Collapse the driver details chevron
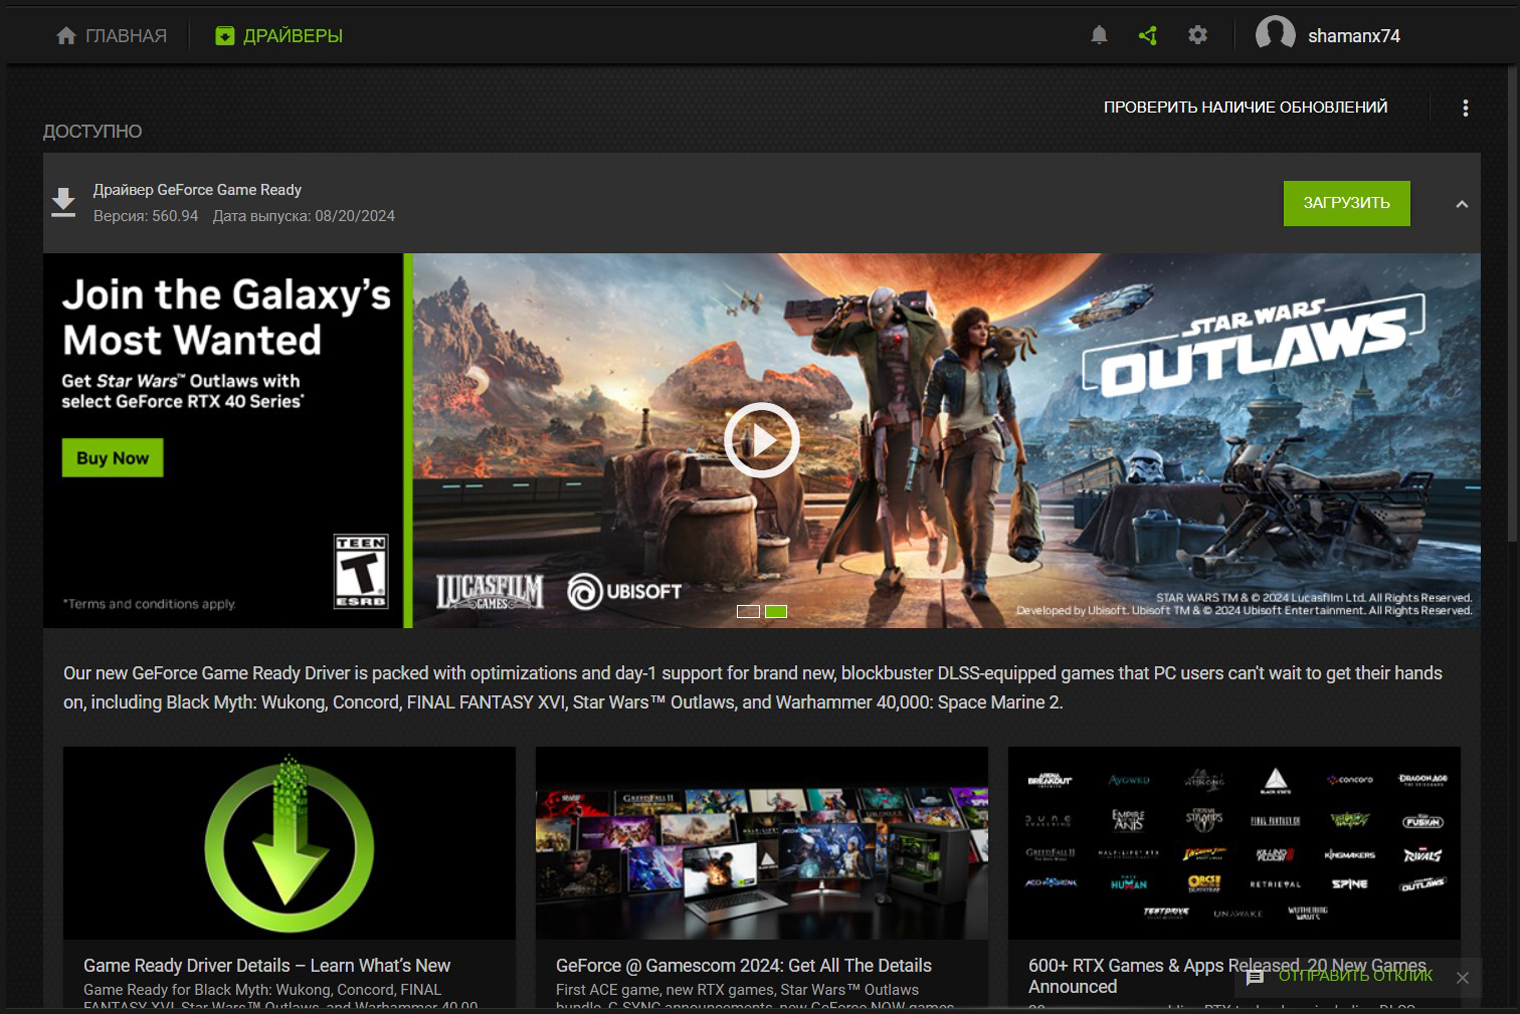The width and height of the screenshot is (1520, 1014). pyautogui.click(x=1461, y=204)
